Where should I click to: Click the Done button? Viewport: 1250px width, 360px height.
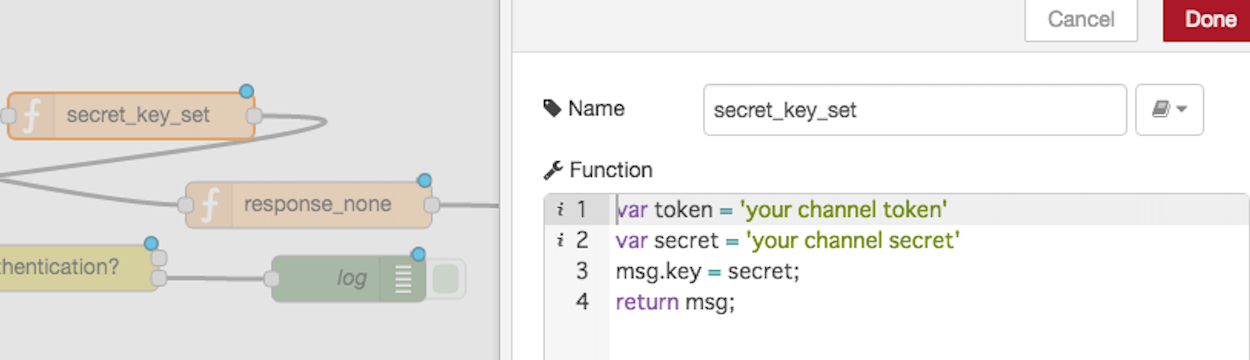pyautogui.click(x=1209, y=19)
